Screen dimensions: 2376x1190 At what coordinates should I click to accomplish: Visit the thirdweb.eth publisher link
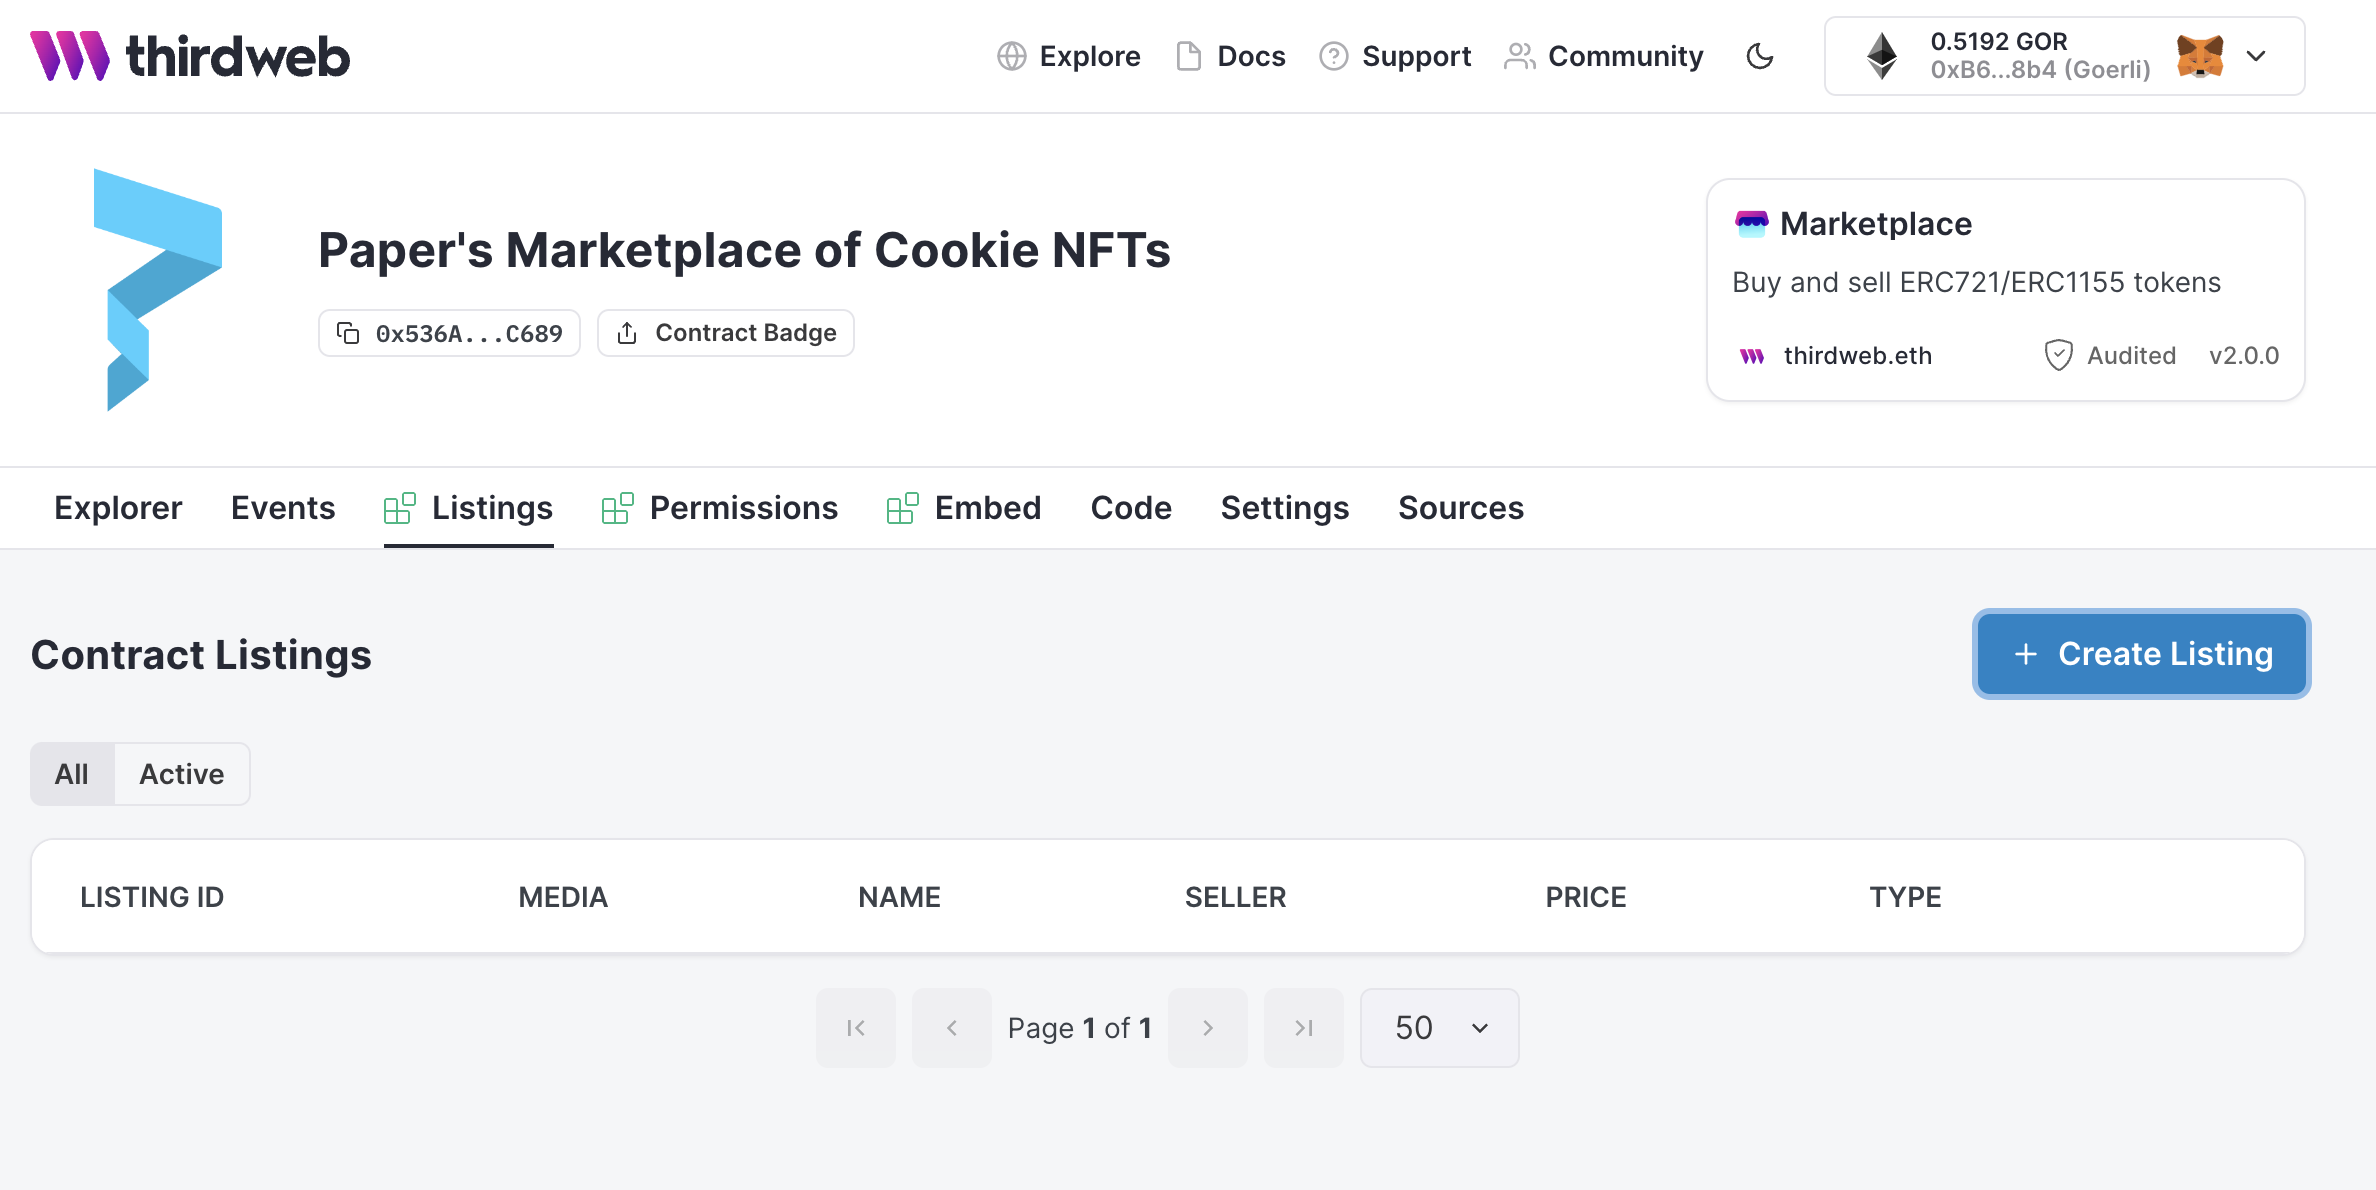(x=1857, y=355)
